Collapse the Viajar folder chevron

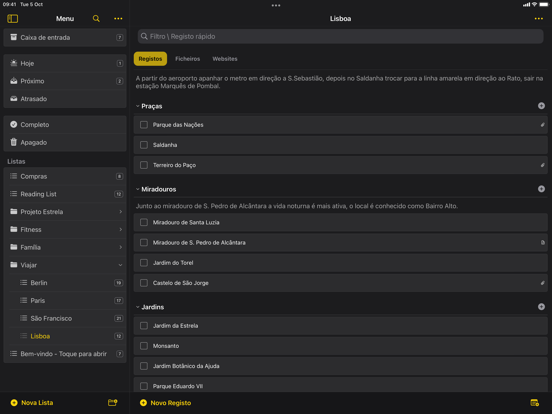[120, 265]
